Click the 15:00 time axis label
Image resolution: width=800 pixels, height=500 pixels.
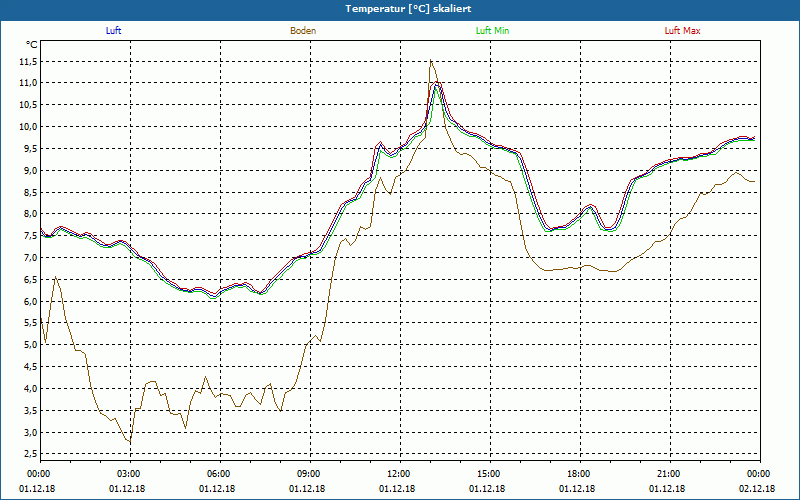point(489,474)
